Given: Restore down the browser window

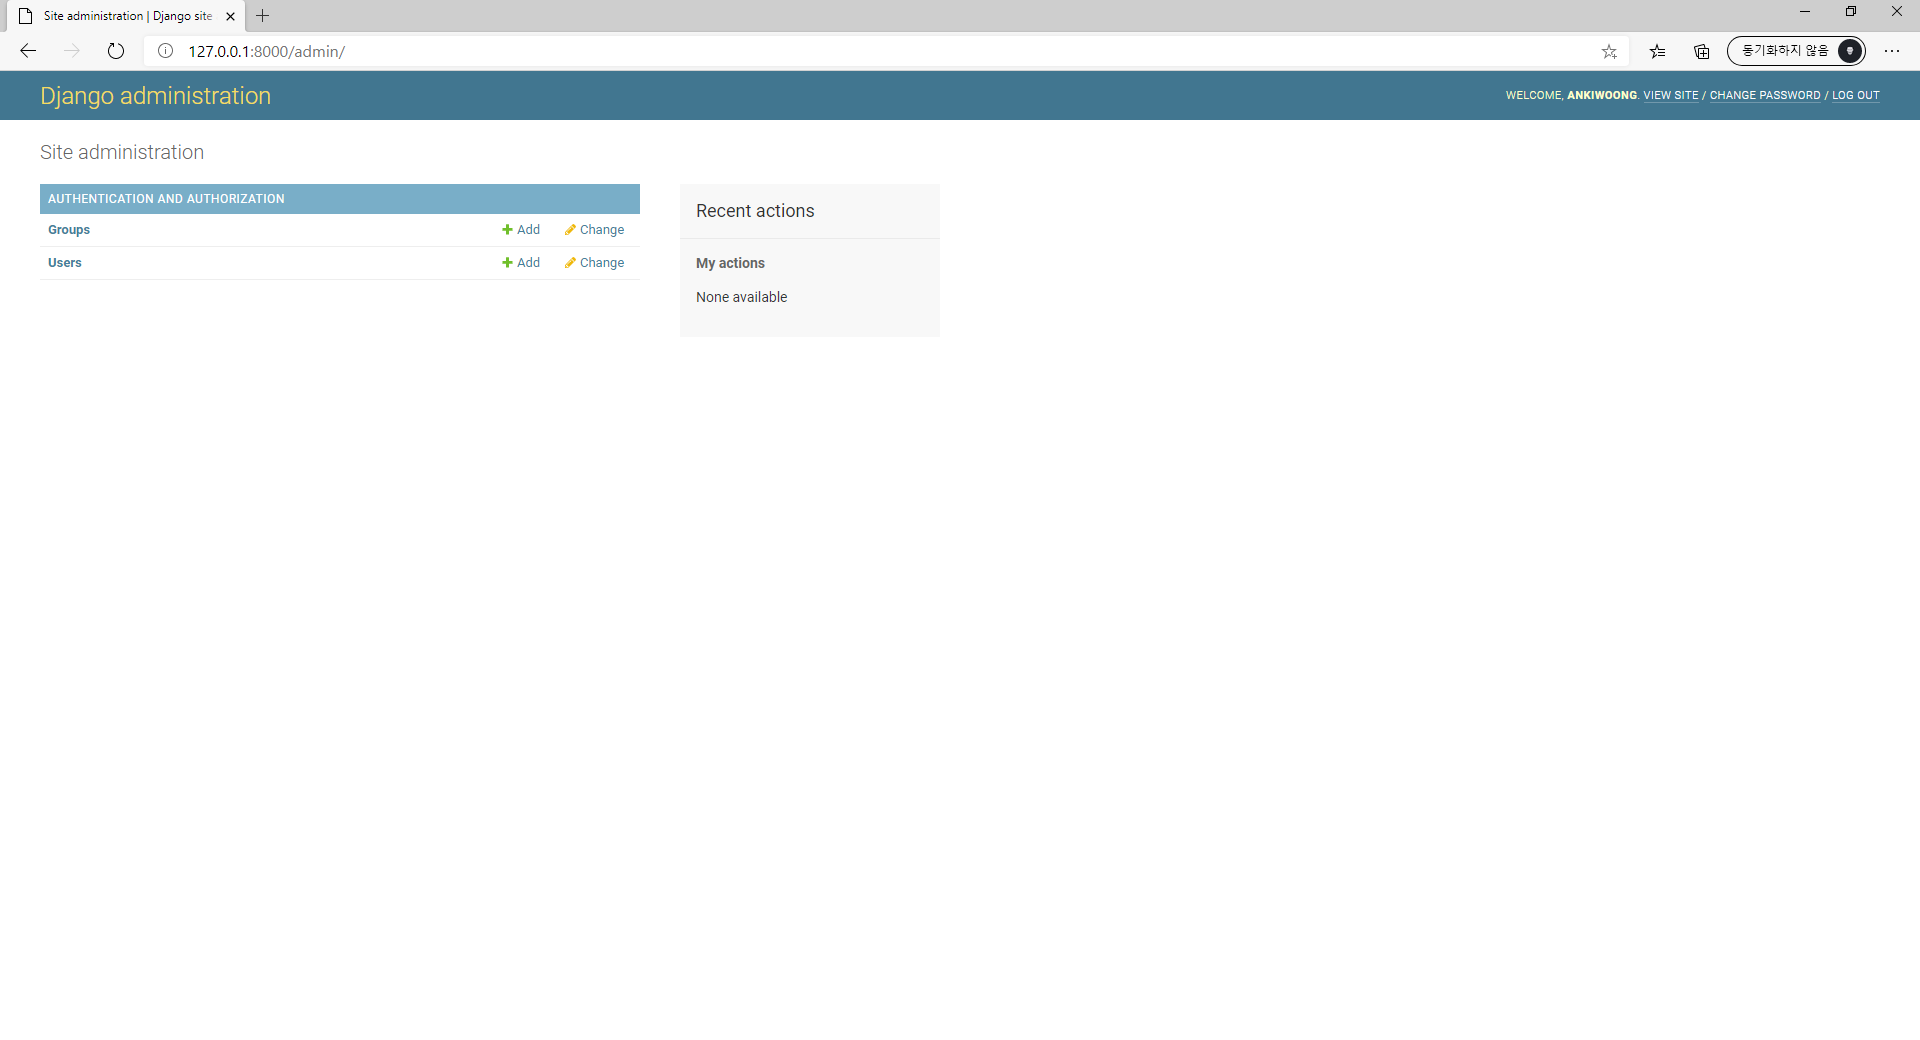Looking at the screenshot, I should click(1851, 12).
